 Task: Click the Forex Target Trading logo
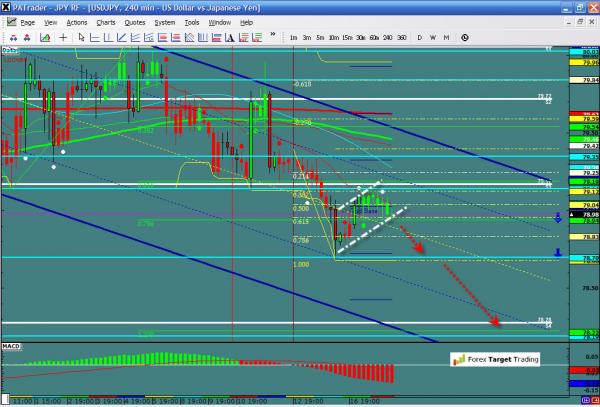coord(492,359)
